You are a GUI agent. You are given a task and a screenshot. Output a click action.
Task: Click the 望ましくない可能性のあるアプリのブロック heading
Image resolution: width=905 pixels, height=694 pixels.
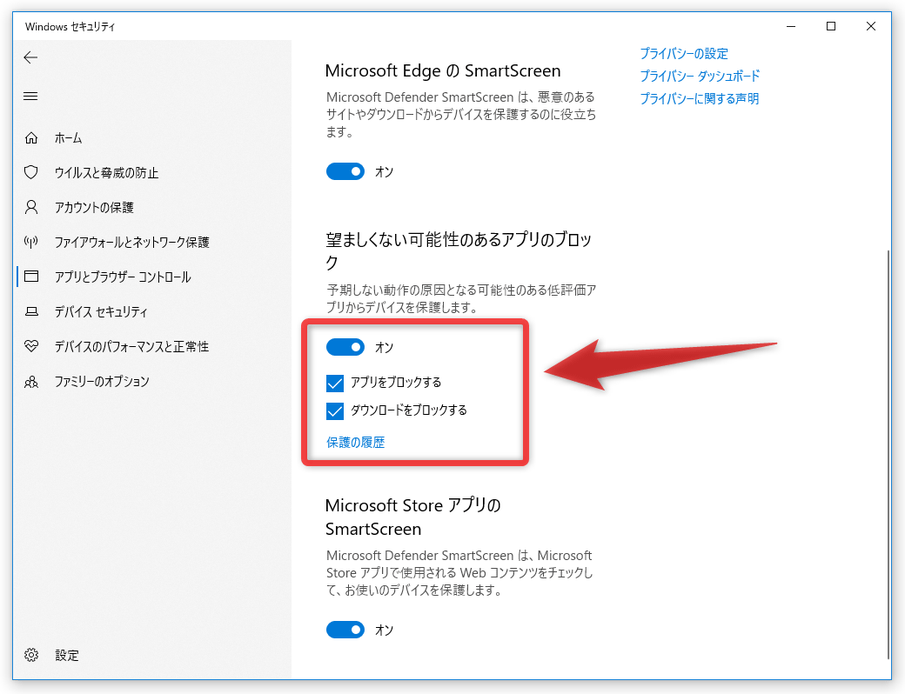click(x=458, y=251)
